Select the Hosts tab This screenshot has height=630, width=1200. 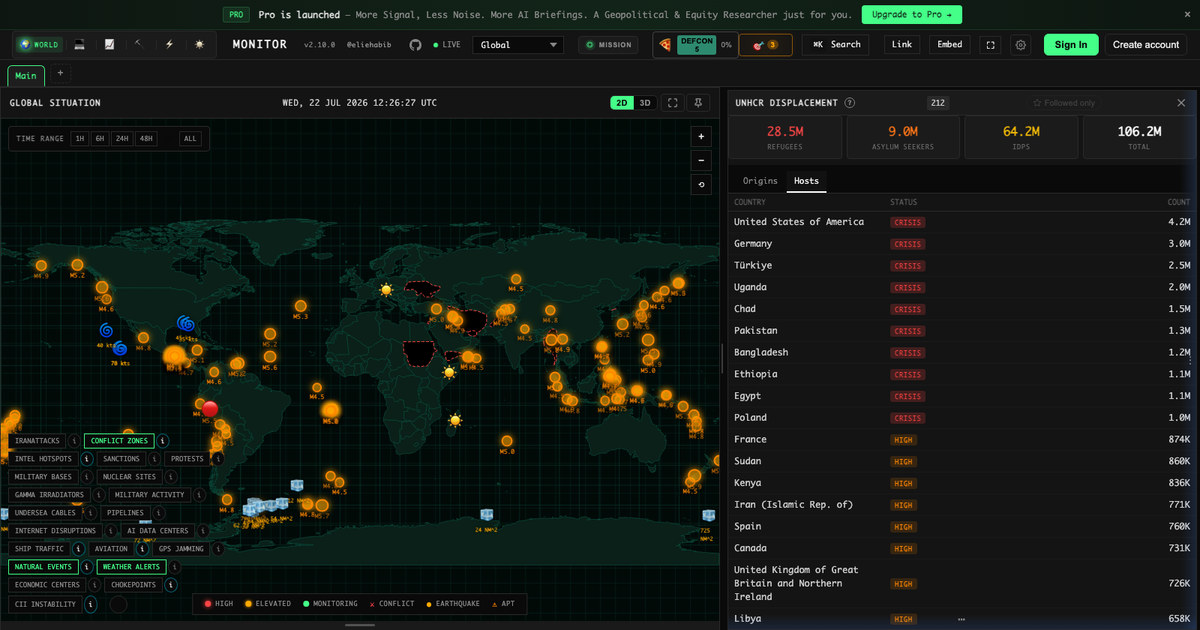tap(806, 181)
